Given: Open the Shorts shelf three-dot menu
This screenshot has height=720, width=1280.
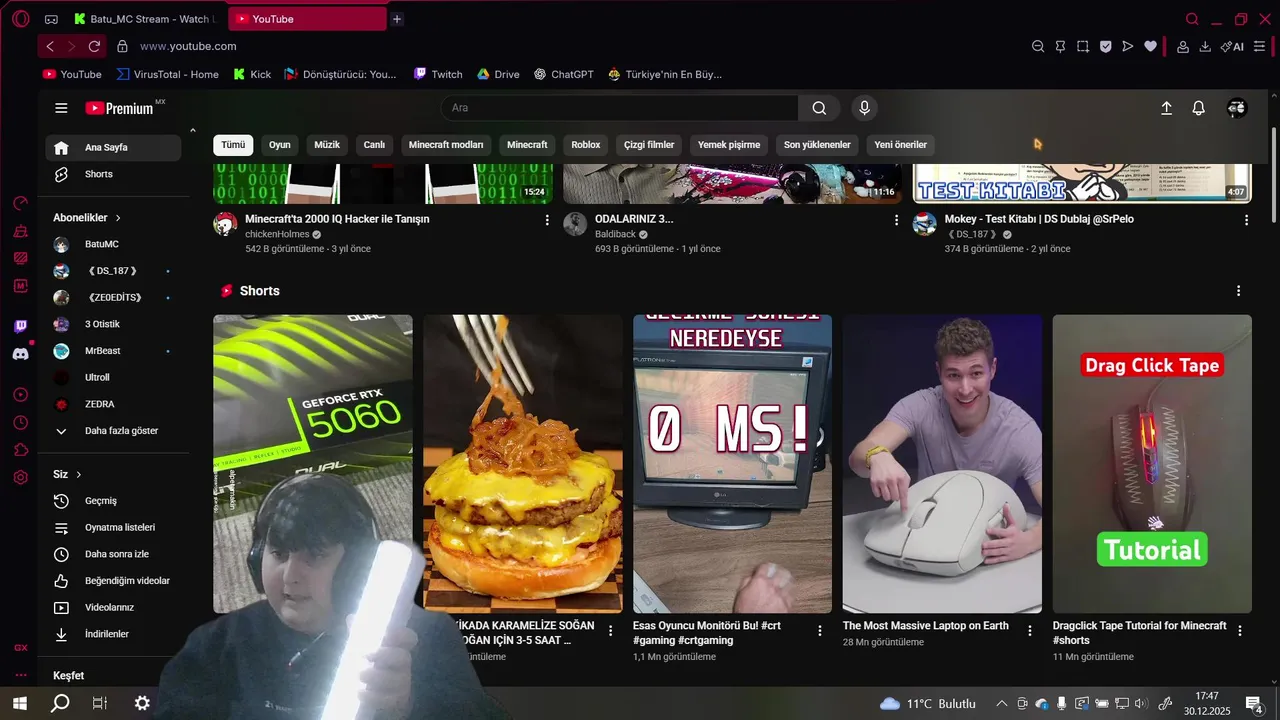Looking at the screenshot, I should pyautogui.click(x=1238, y=291).
